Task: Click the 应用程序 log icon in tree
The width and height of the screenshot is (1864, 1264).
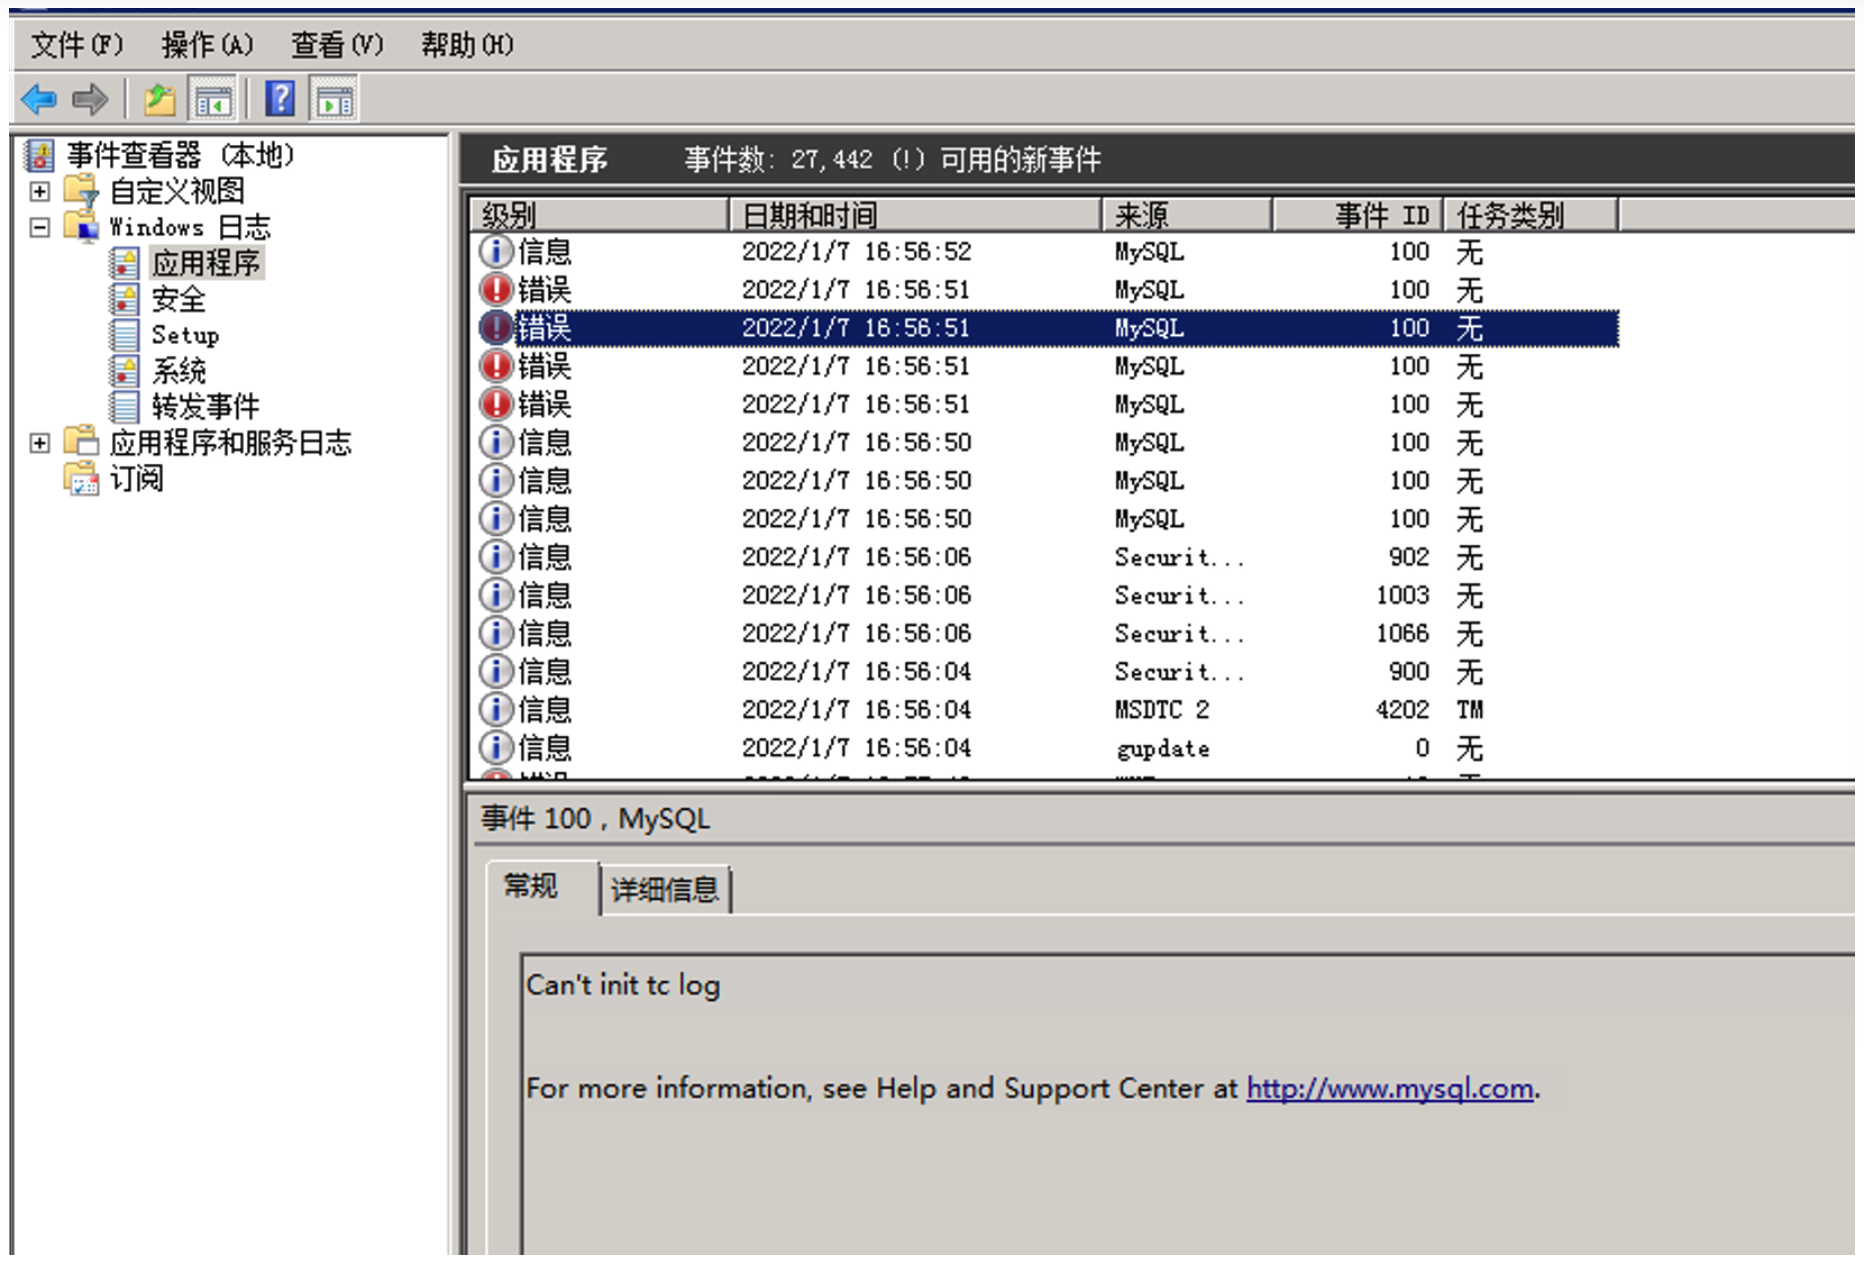Action: [125, 263]
